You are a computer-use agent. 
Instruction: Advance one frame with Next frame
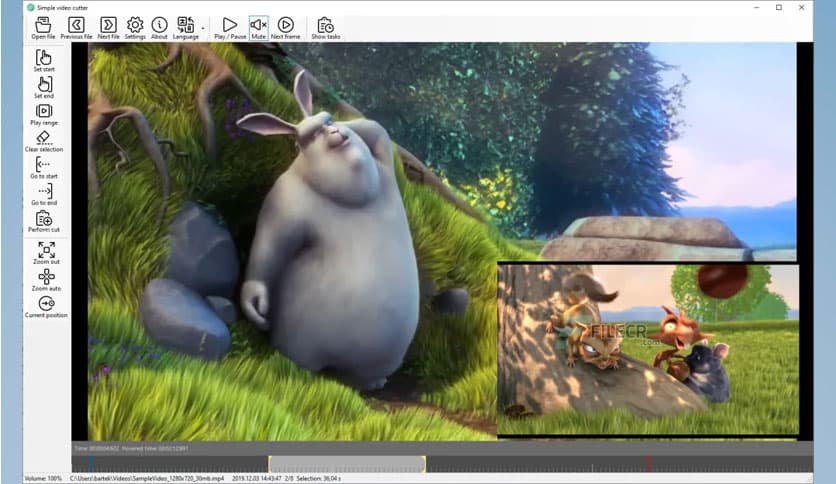coord(285,28)
